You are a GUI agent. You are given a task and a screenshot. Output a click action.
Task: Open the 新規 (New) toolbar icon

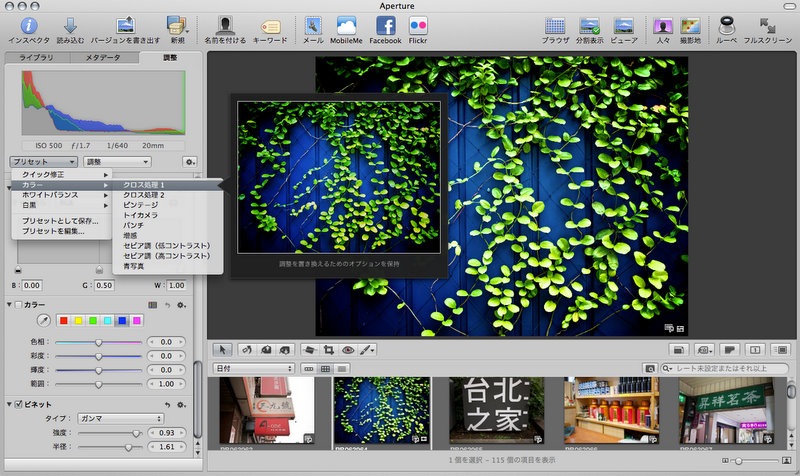[177, 26]
